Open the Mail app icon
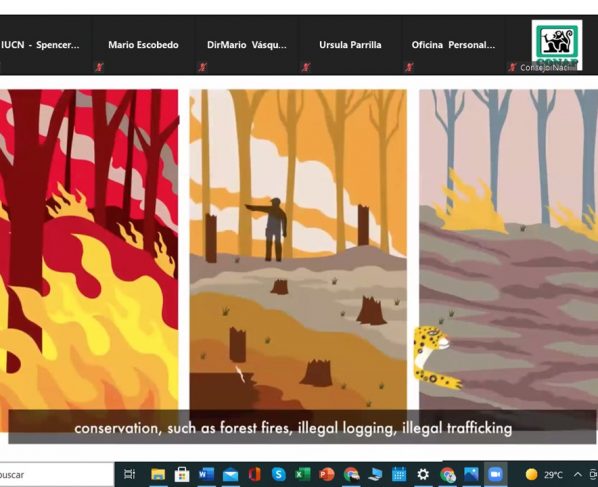The height and width of the screenshot is (487, 598). [x=230, y=475]
